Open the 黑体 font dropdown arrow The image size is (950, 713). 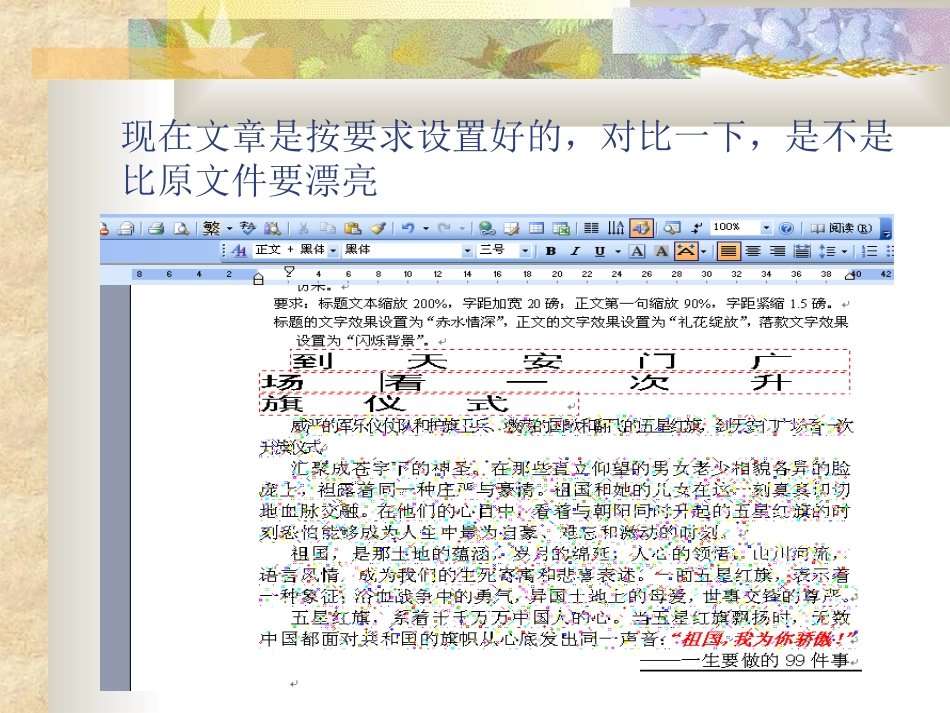coord(467,251)
